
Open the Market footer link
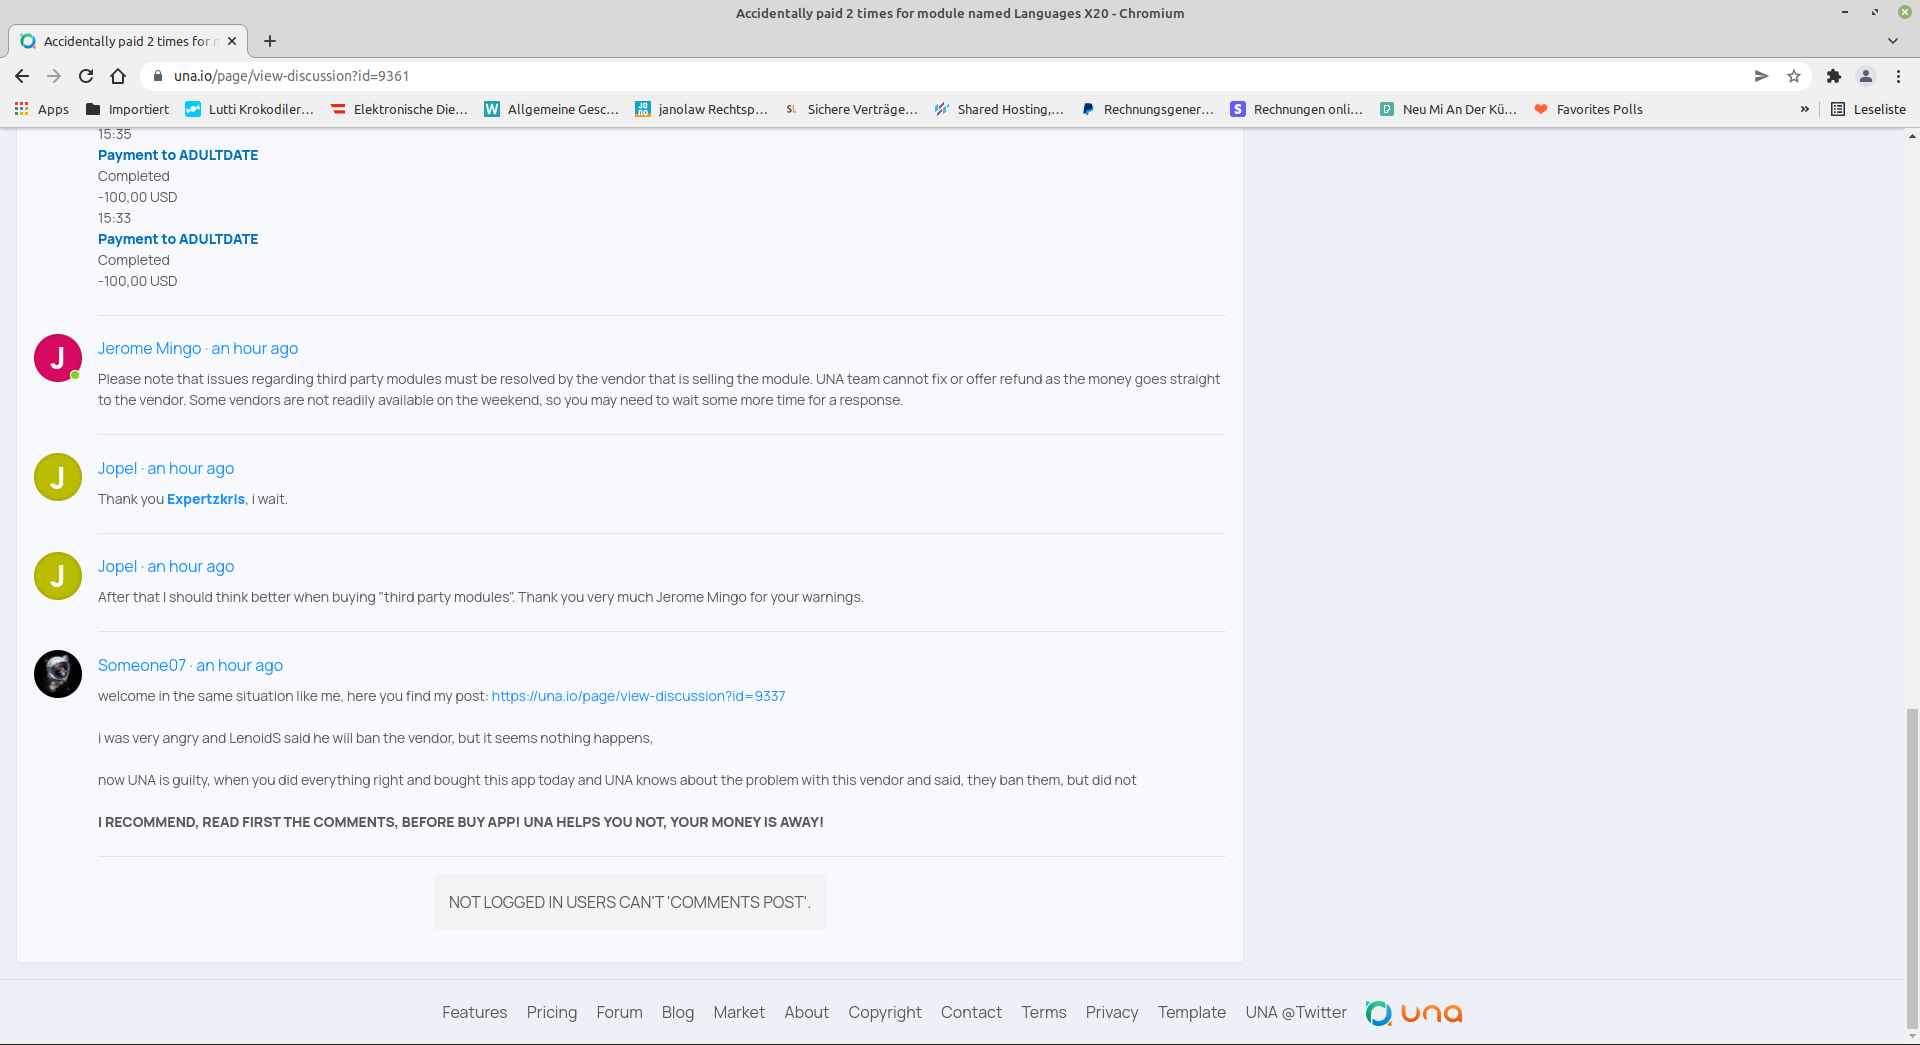tap(739, 1012)
